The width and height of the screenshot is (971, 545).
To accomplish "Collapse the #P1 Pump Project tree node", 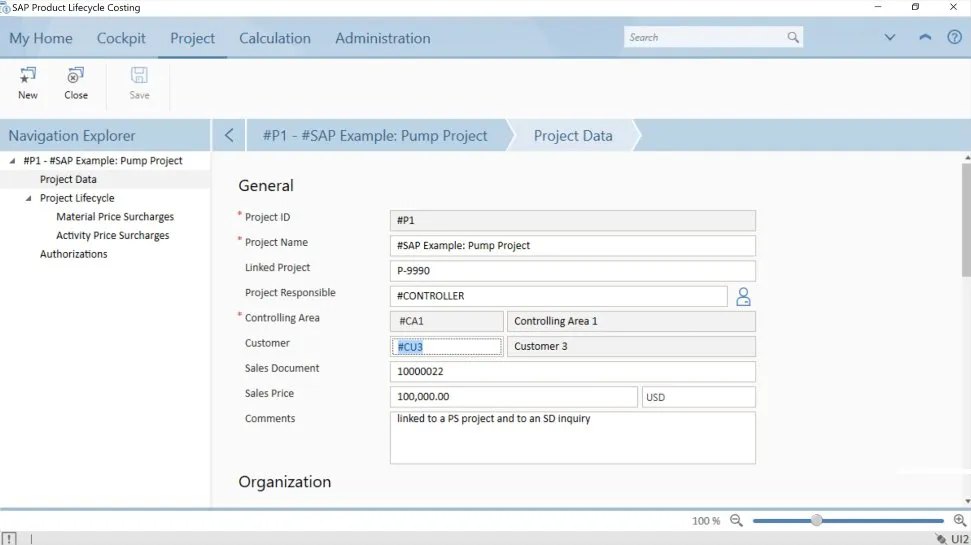I will (12, 161).
